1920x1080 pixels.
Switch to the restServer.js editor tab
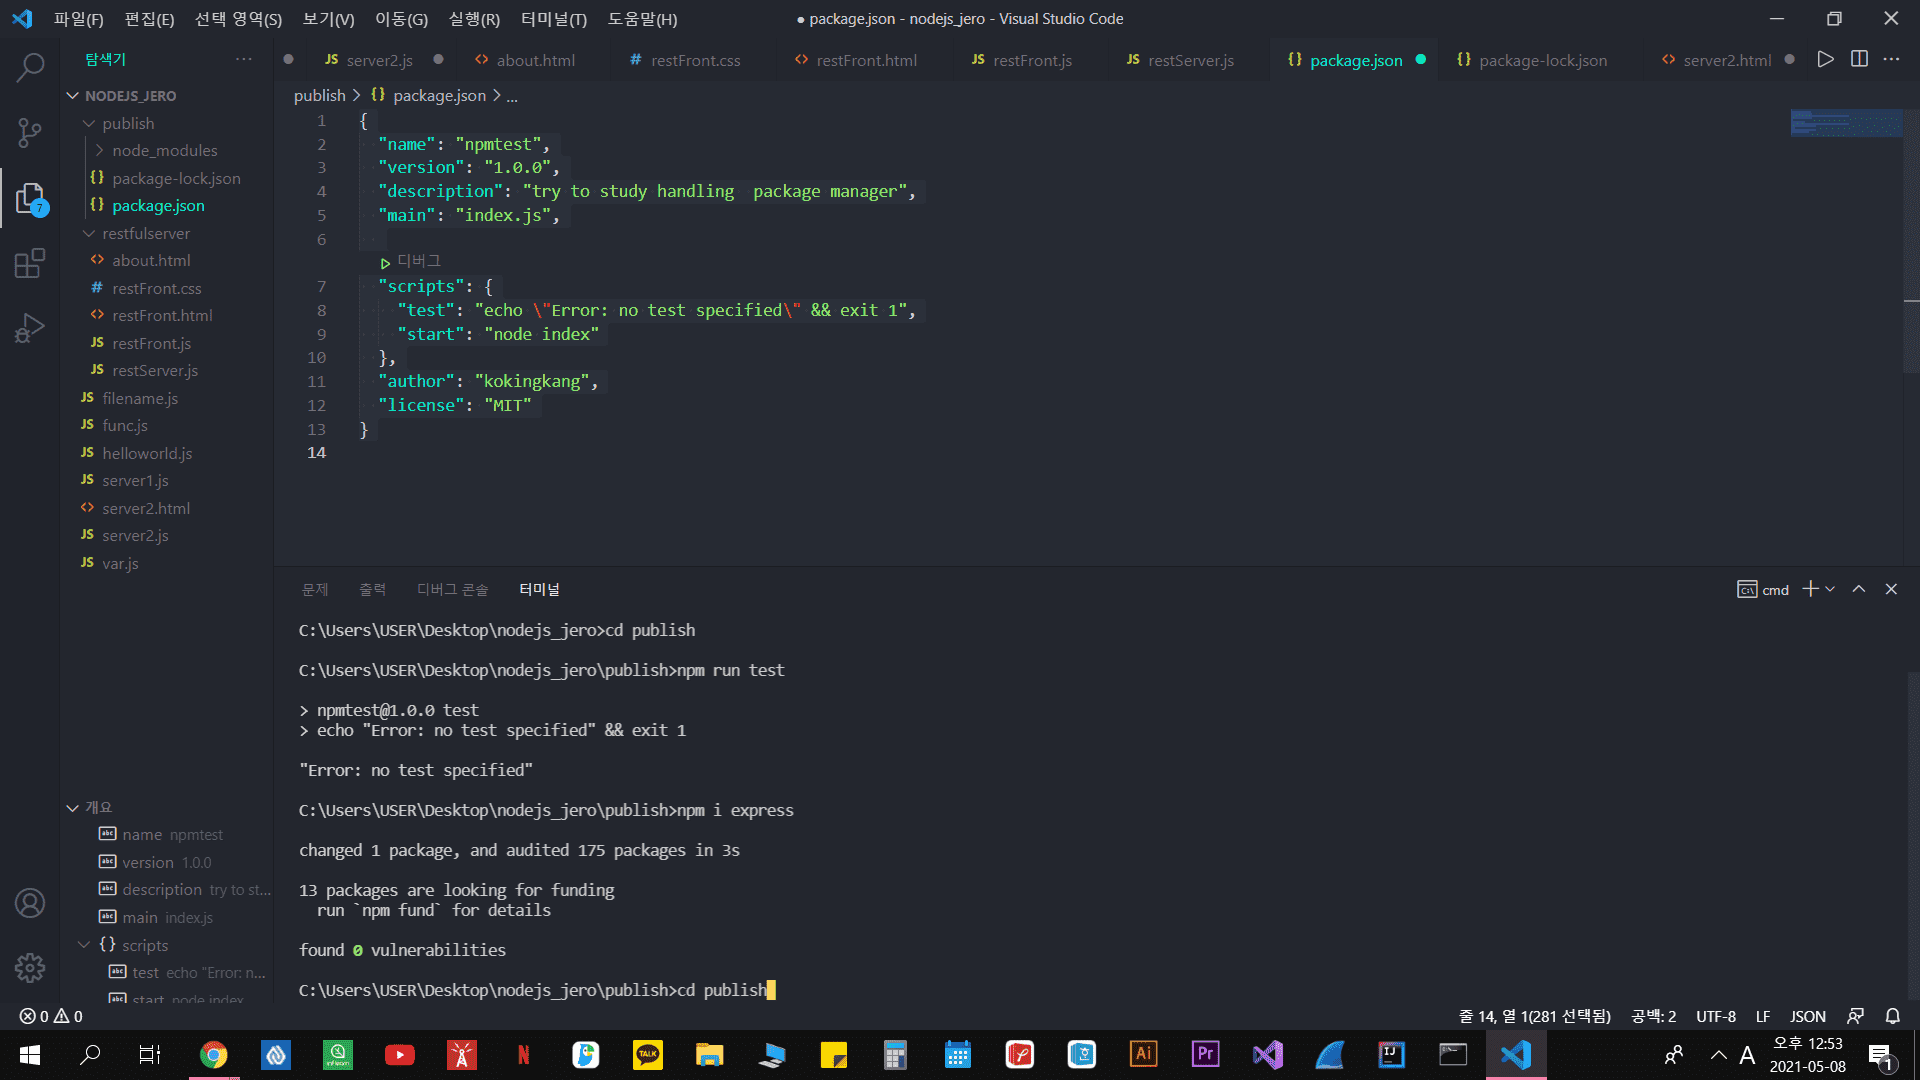1190,60
